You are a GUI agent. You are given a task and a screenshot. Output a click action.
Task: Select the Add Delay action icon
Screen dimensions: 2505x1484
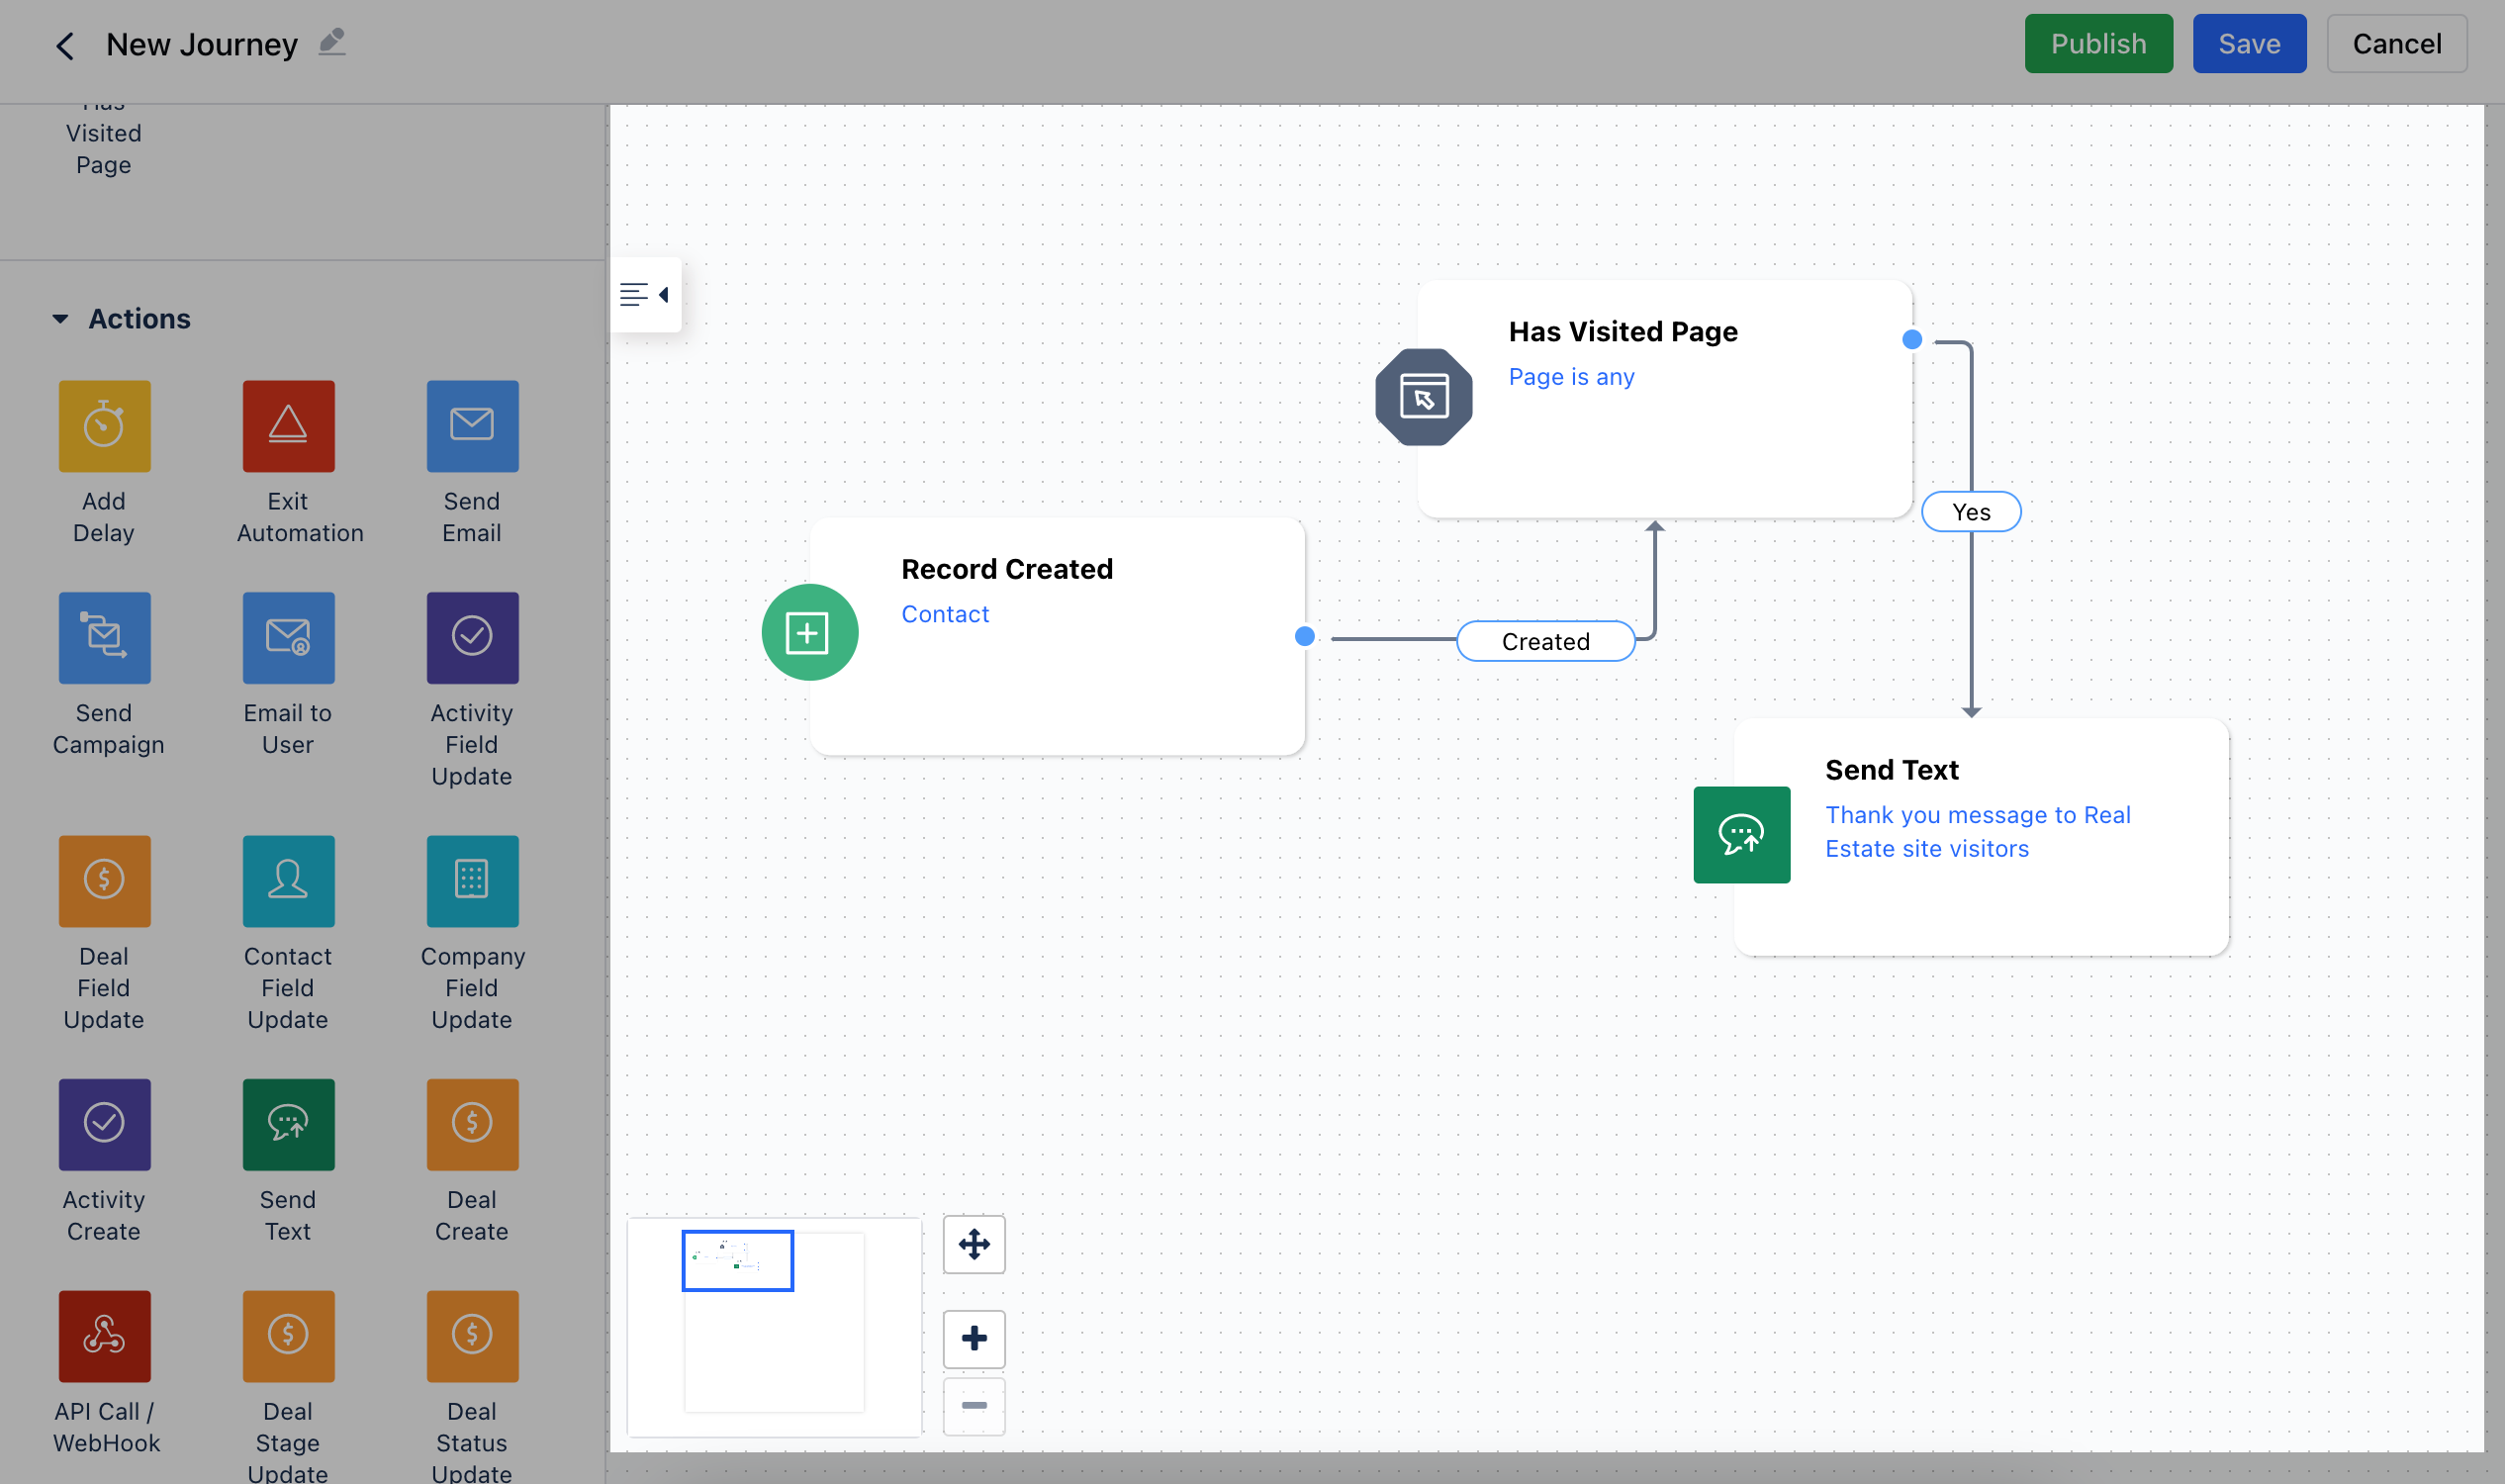coord(104,426)
